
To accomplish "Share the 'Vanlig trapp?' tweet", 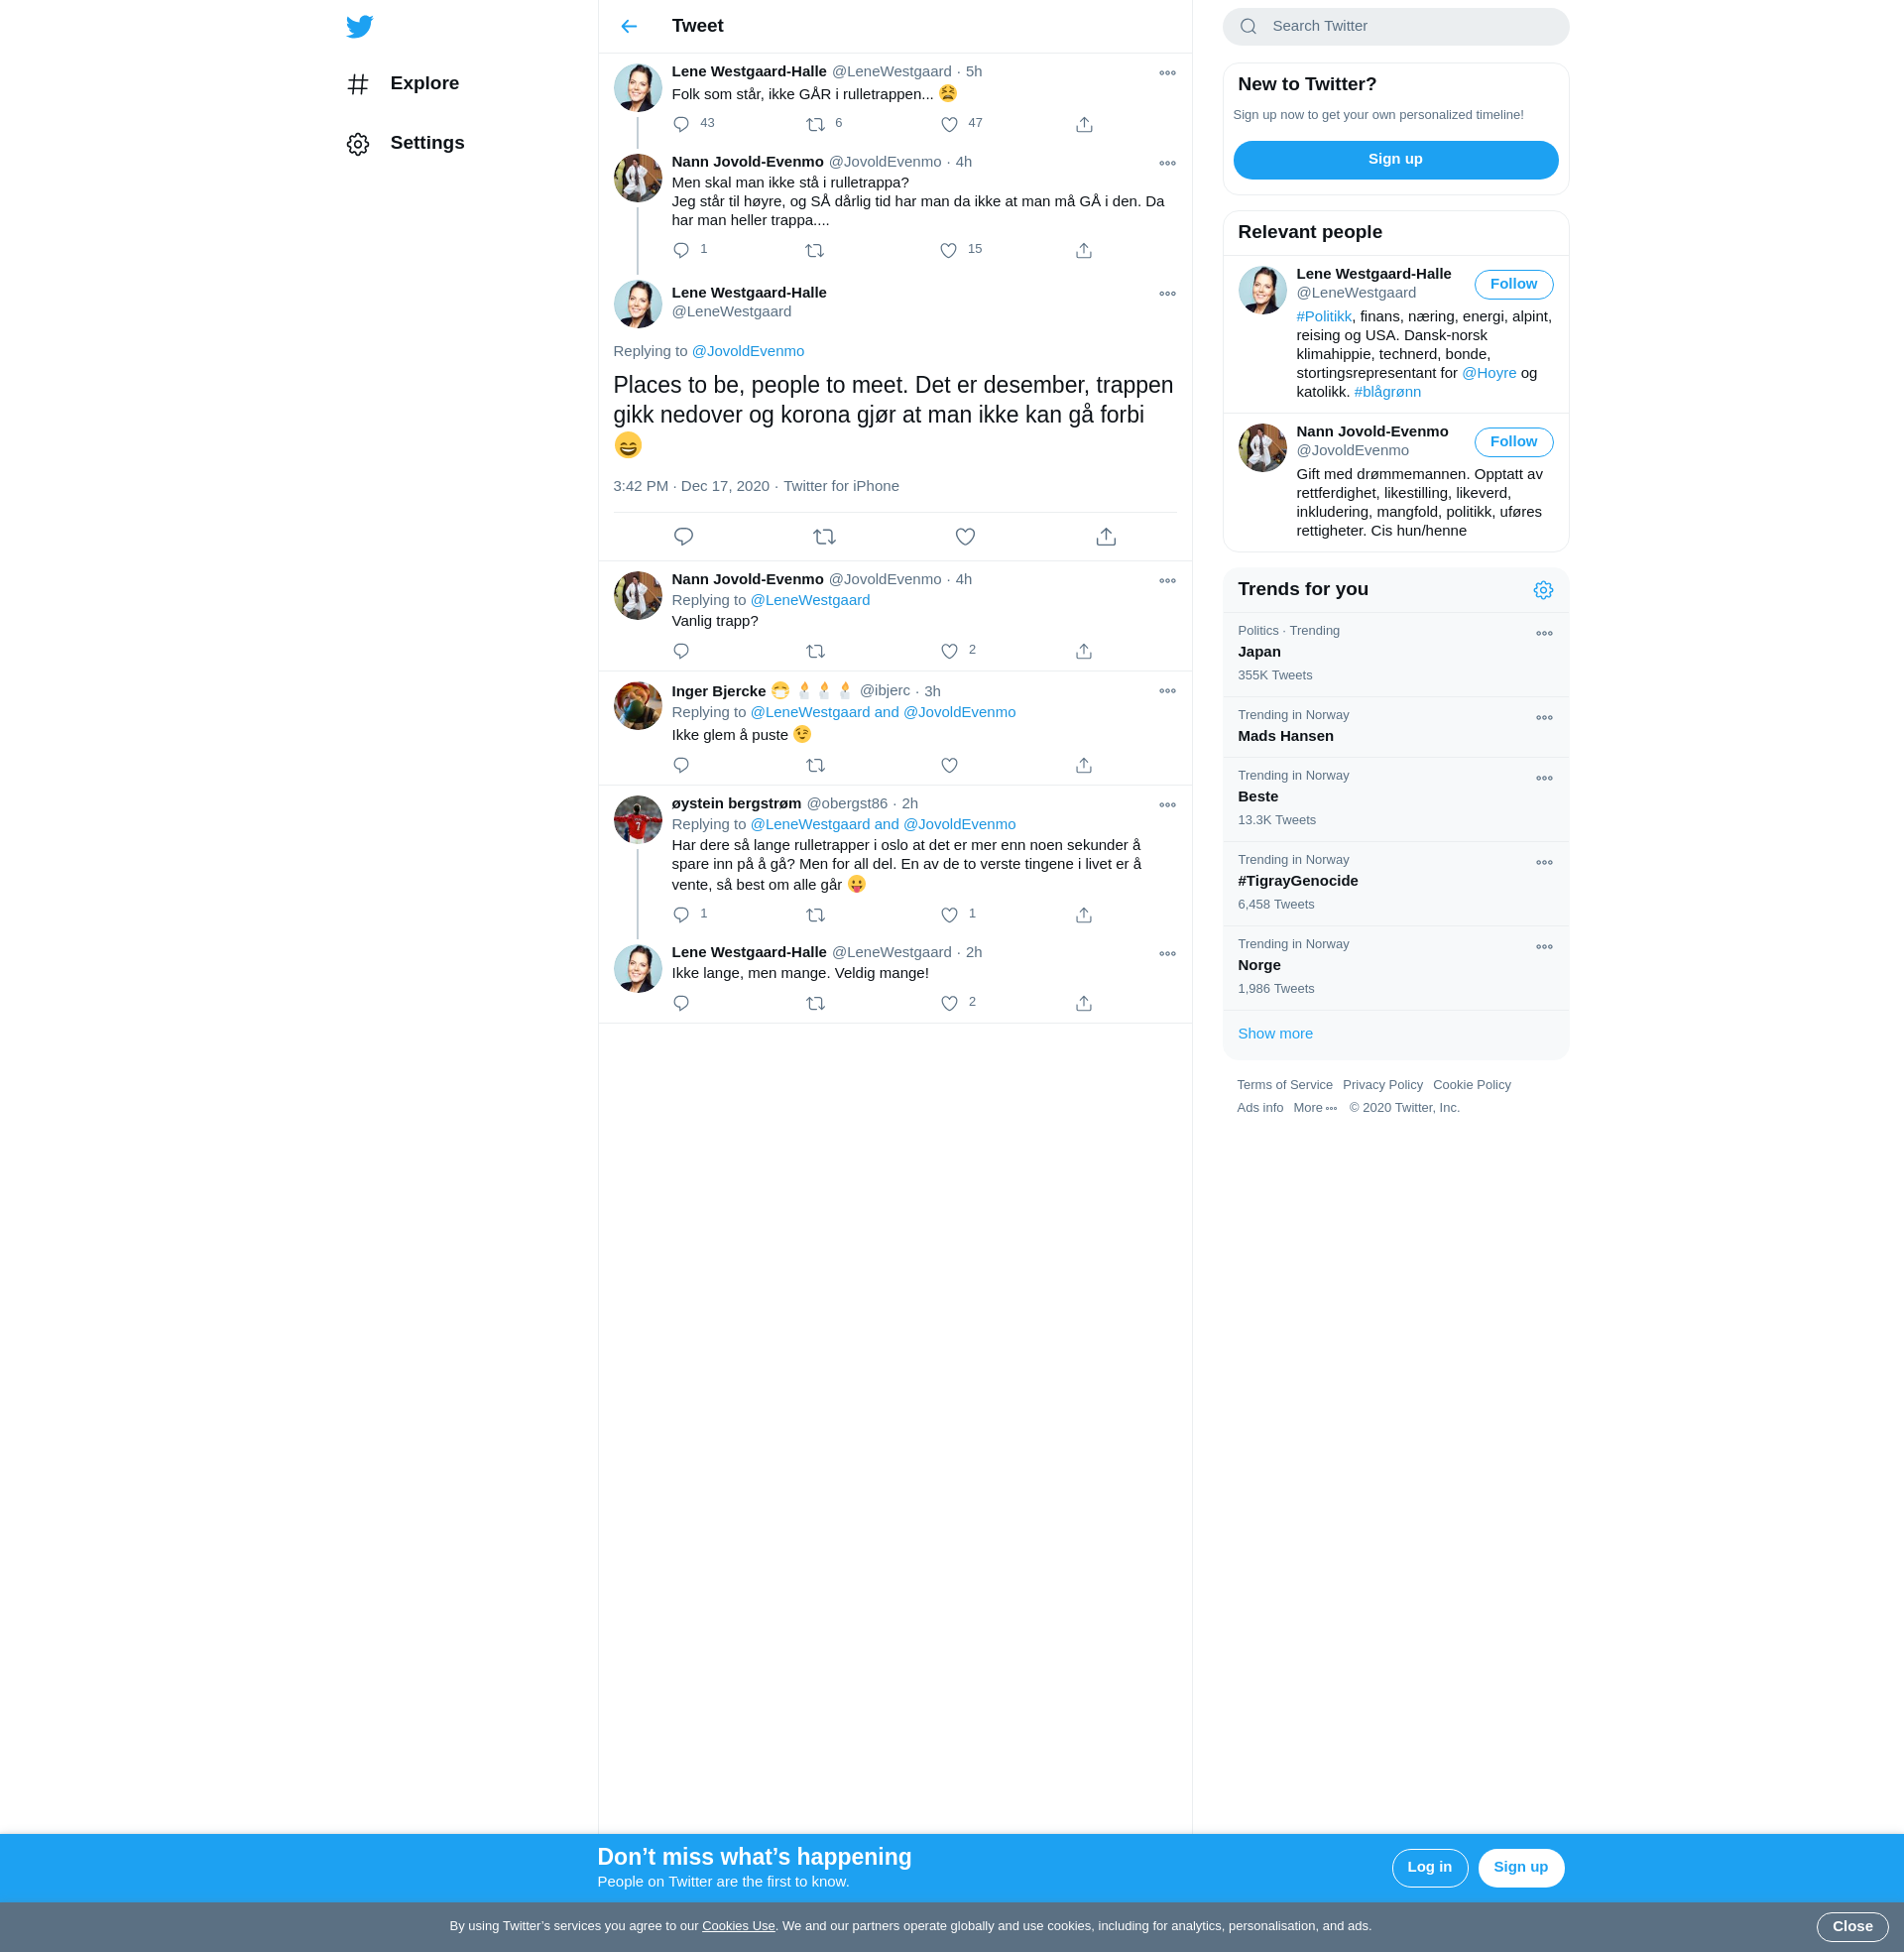I will (x=1084, y=651).
